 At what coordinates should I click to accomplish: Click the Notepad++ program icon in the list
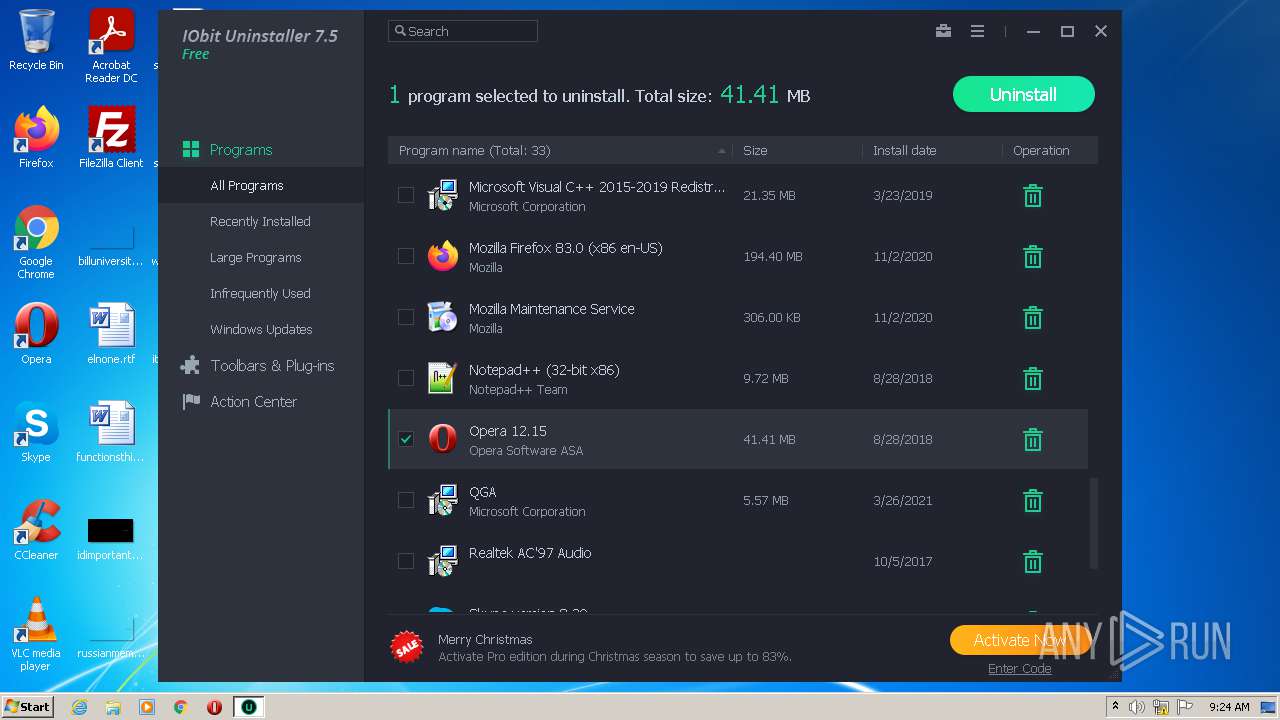pyautogui.click(x=442, y=378)
